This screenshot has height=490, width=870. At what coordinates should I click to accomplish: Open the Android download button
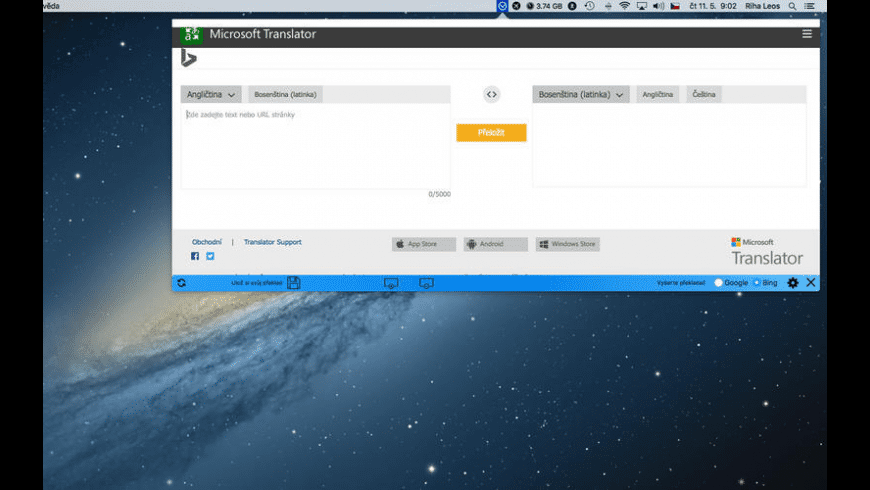pyautogui.click(x=495, y=244)
